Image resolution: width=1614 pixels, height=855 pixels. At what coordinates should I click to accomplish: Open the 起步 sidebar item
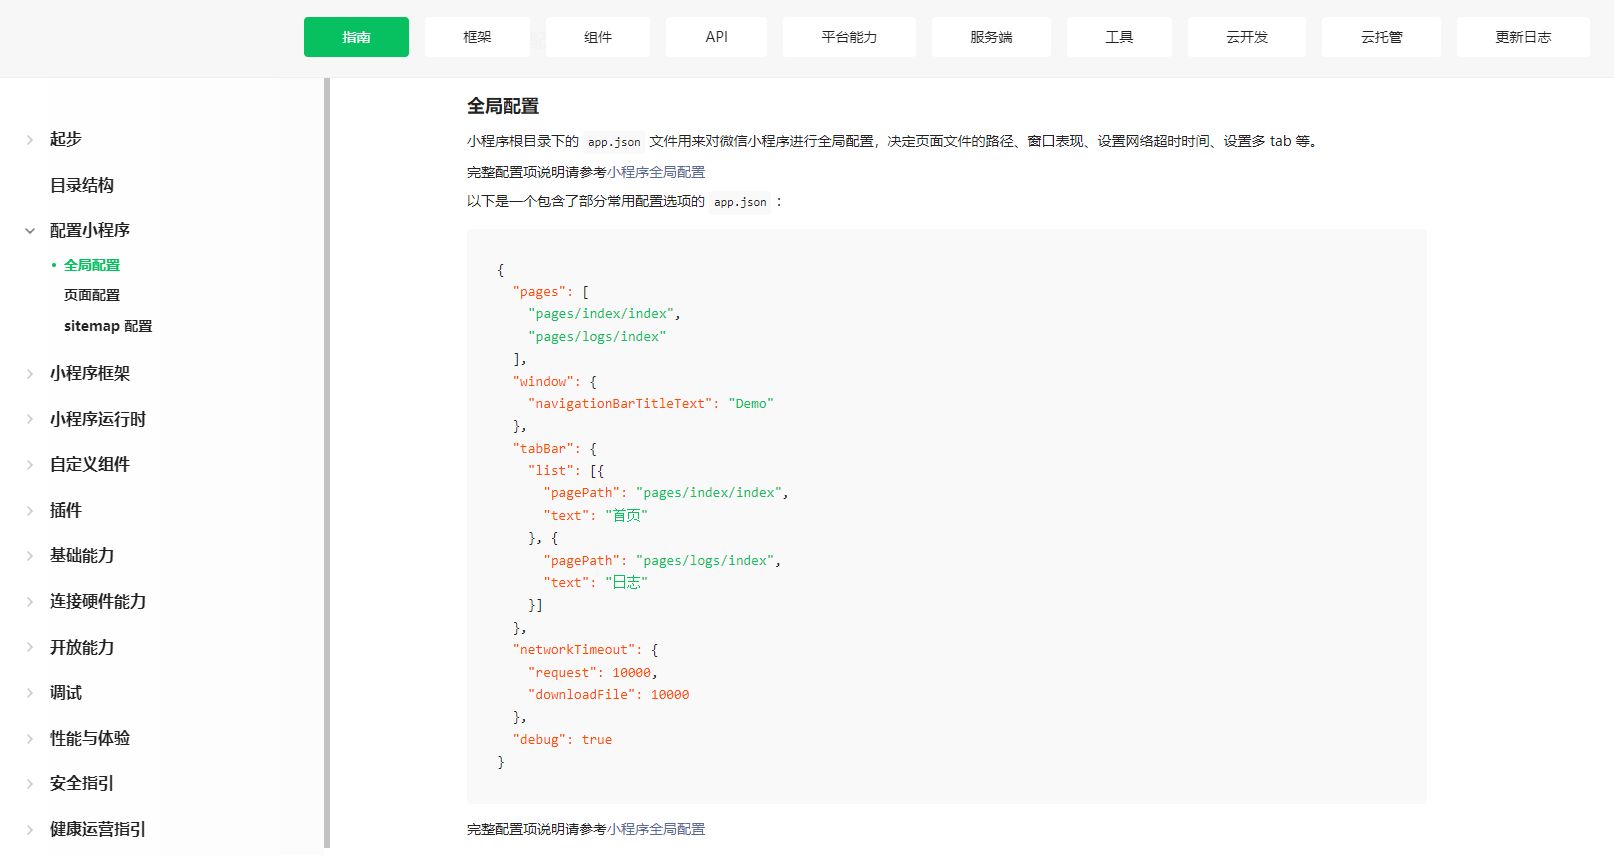coord(66,139)
